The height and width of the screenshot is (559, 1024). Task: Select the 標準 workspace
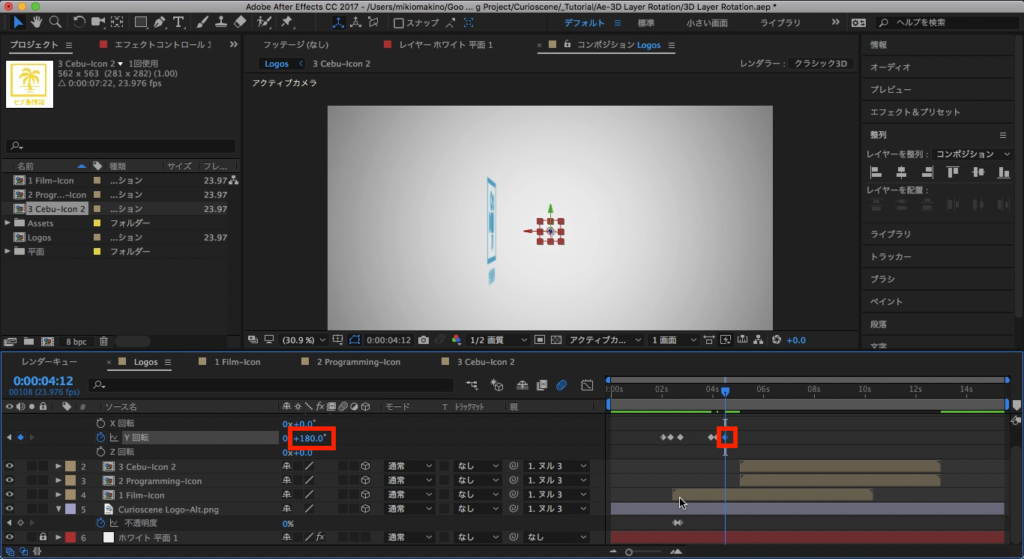pyautogui.click(x=646, y=23)
